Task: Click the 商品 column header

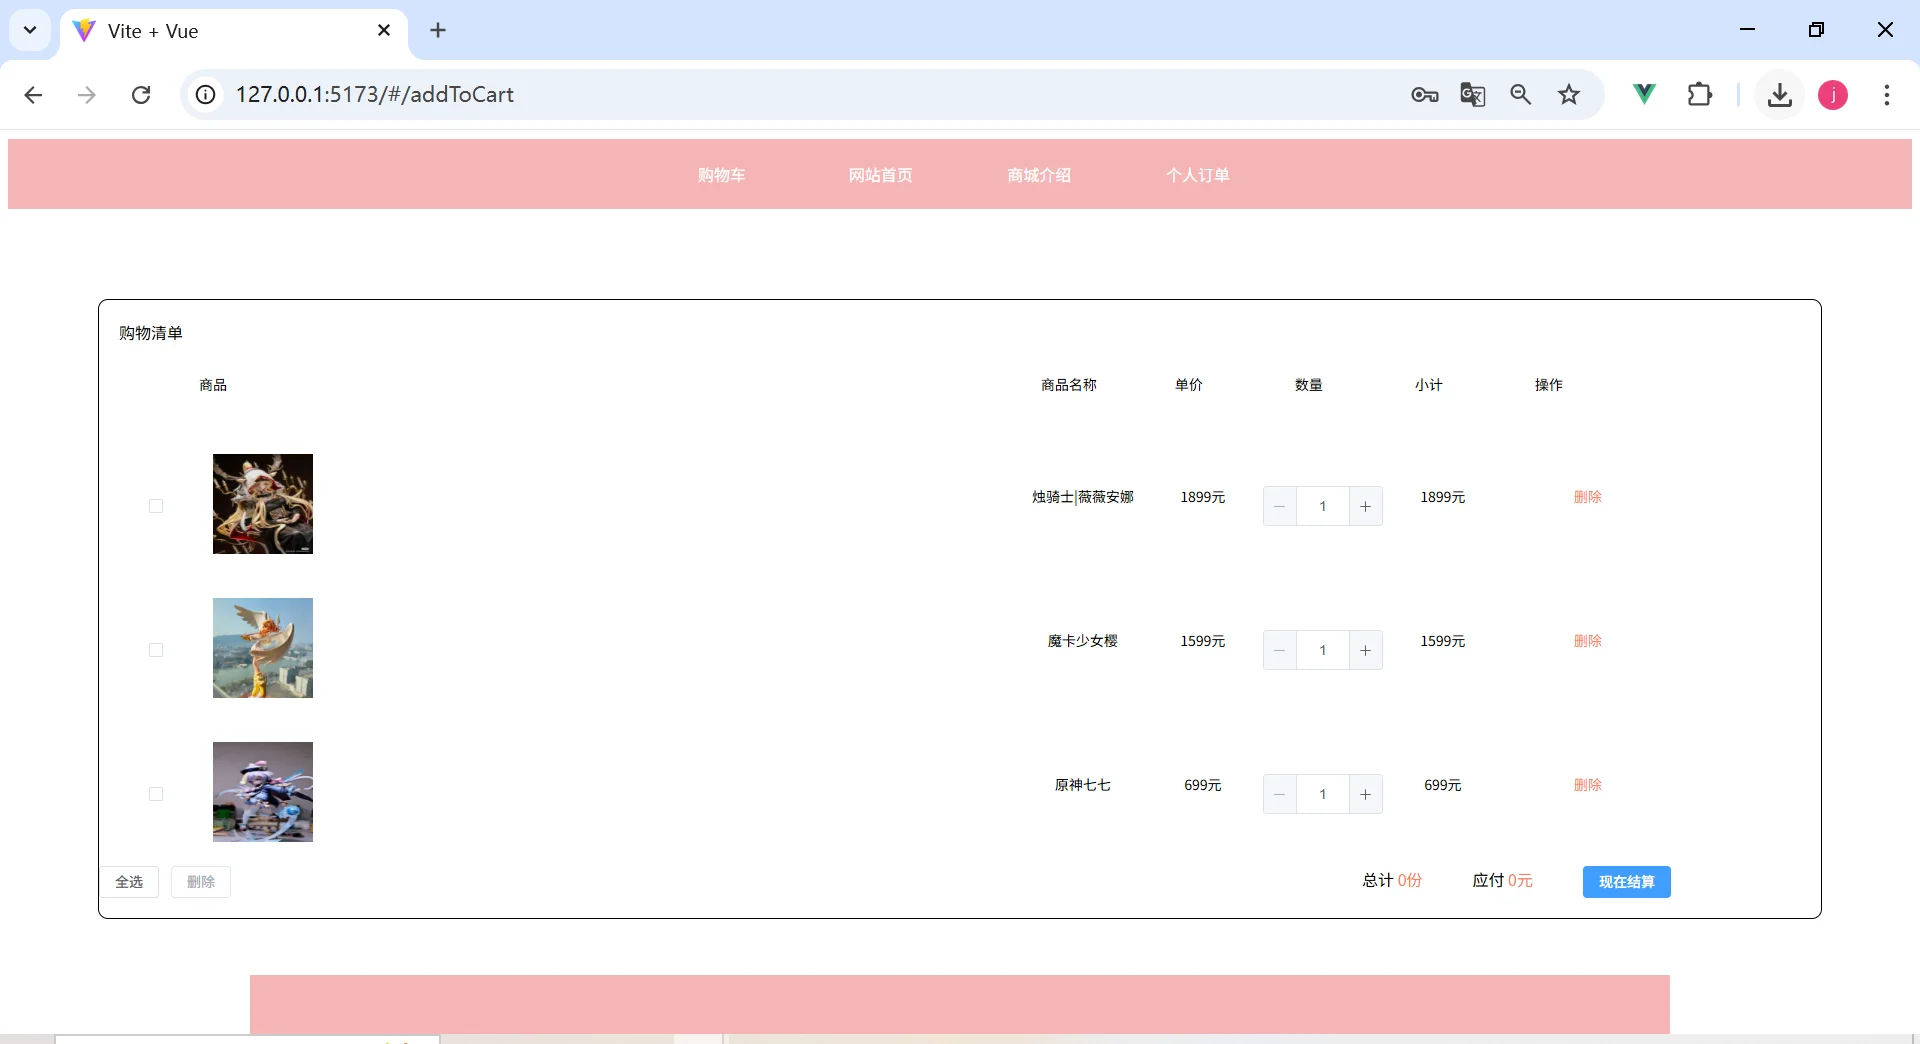Action: 213,385
